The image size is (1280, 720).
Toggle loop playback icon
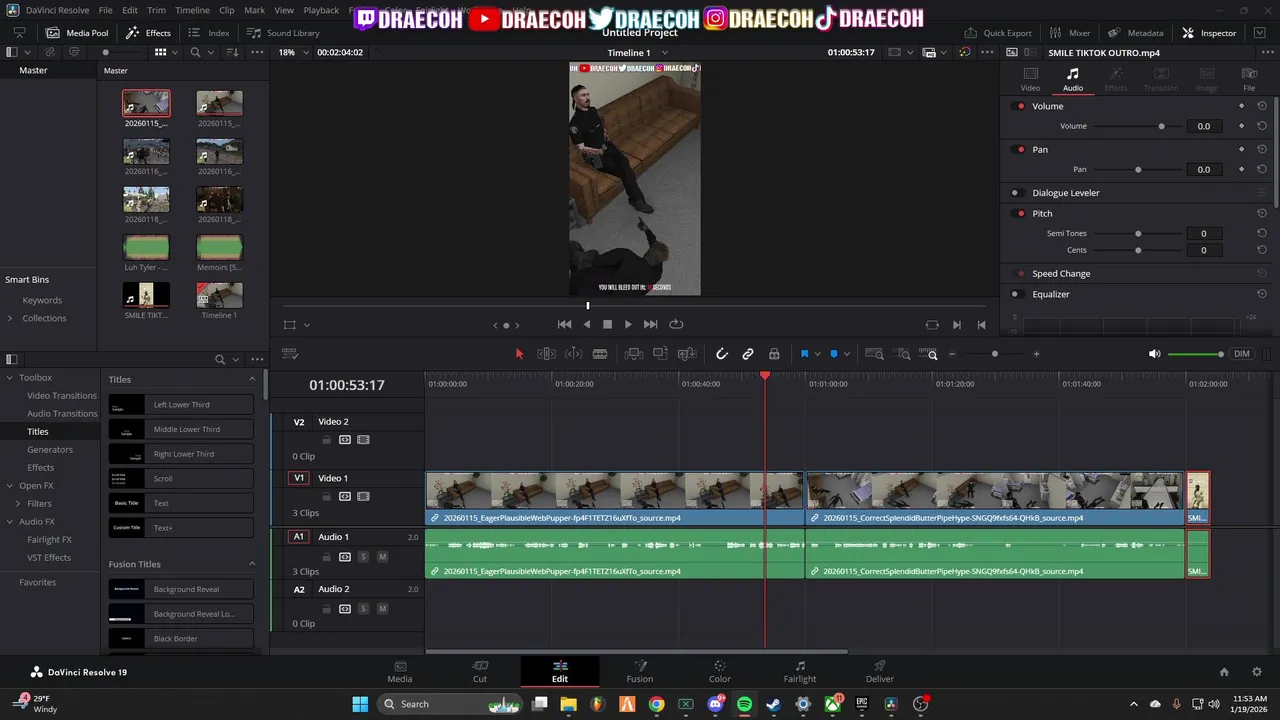pos(676,324)
